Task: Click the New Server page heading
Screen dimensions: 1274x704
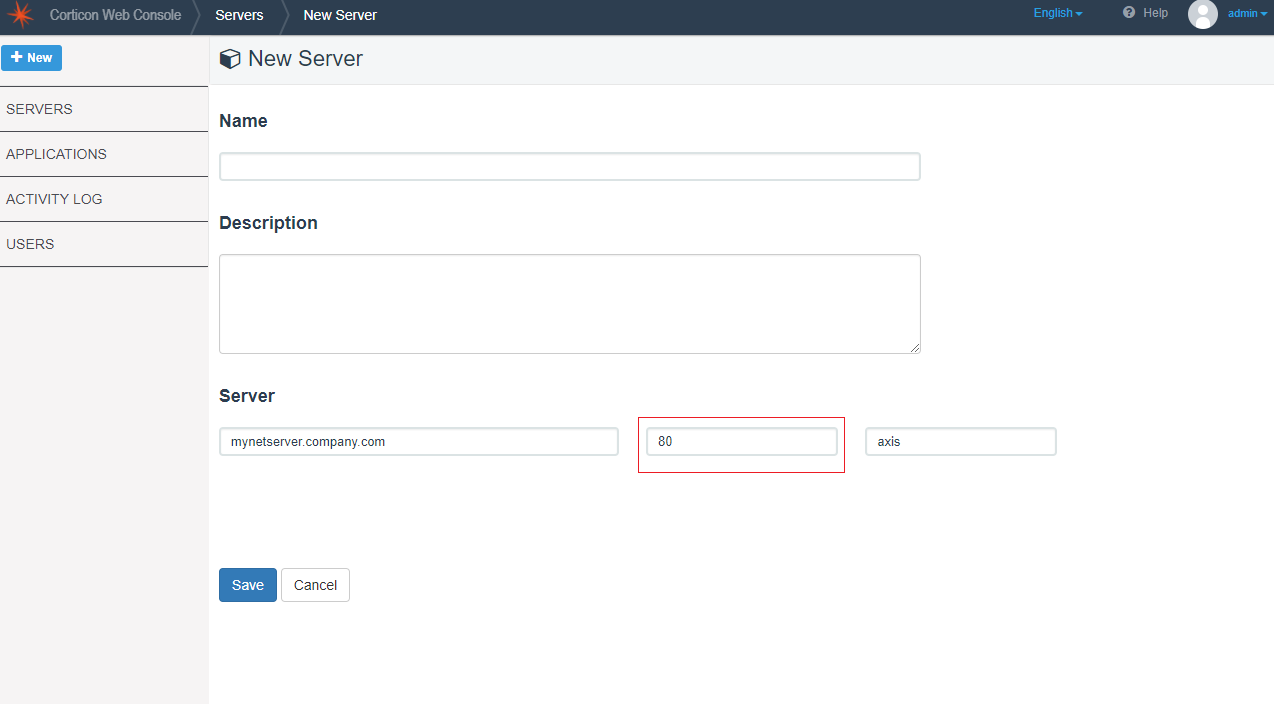Action: pyautogui.click(x=305, y=59)
